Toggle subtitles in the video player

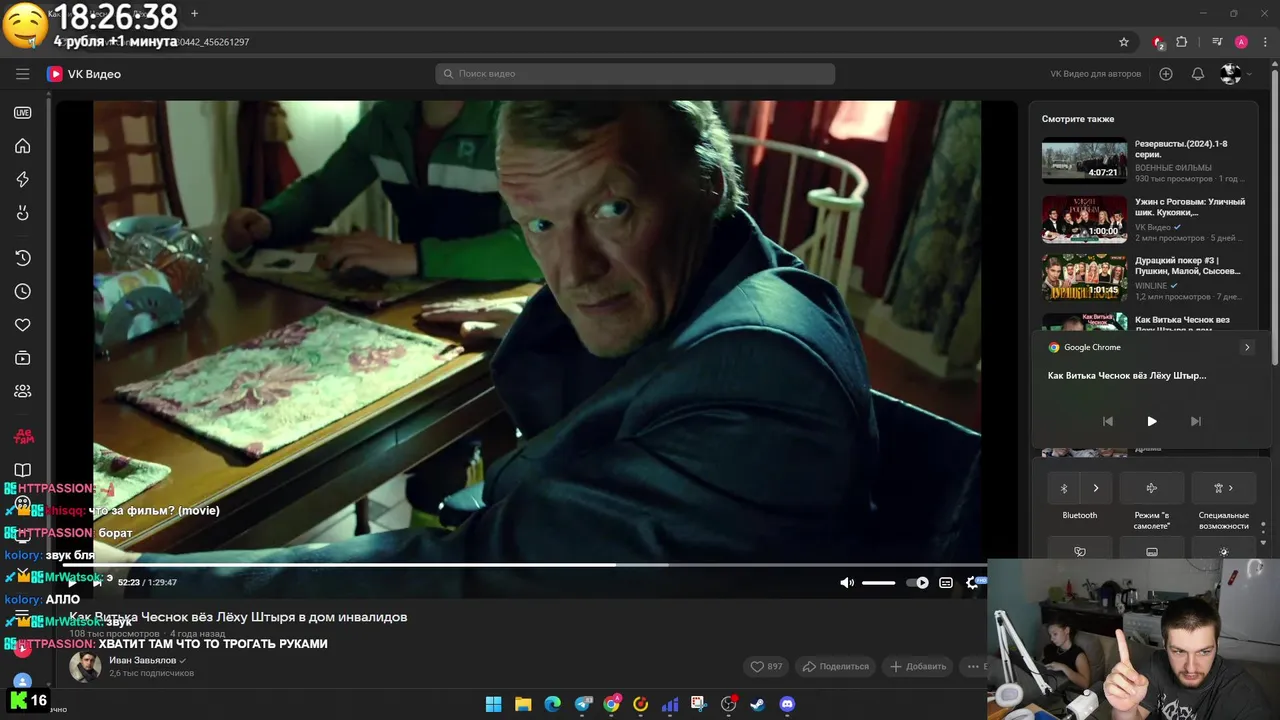[946, 582]
